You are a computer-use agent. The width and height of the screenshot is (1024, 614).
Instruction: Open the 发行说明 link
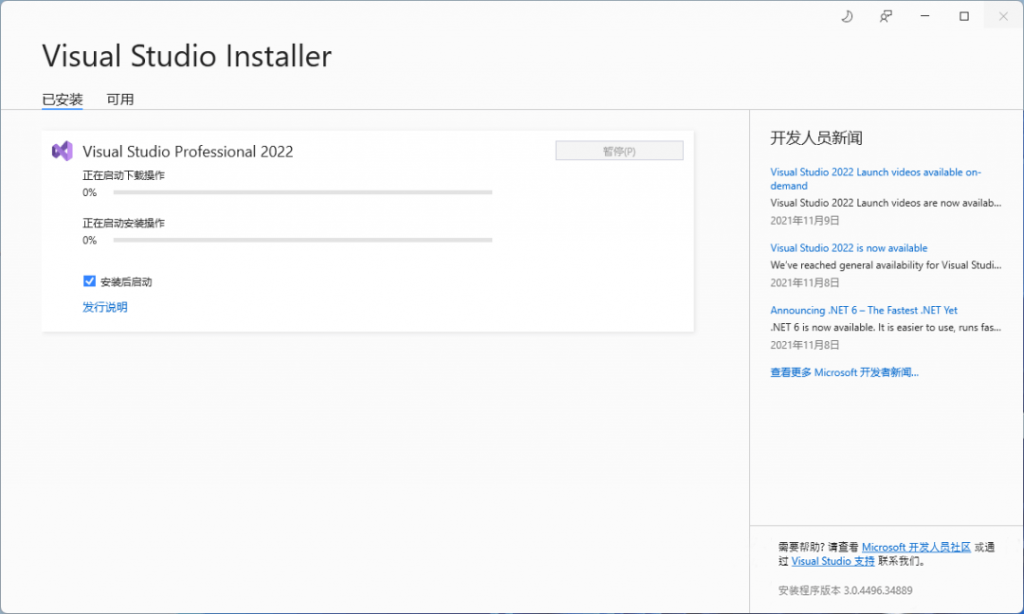(104, 307)
